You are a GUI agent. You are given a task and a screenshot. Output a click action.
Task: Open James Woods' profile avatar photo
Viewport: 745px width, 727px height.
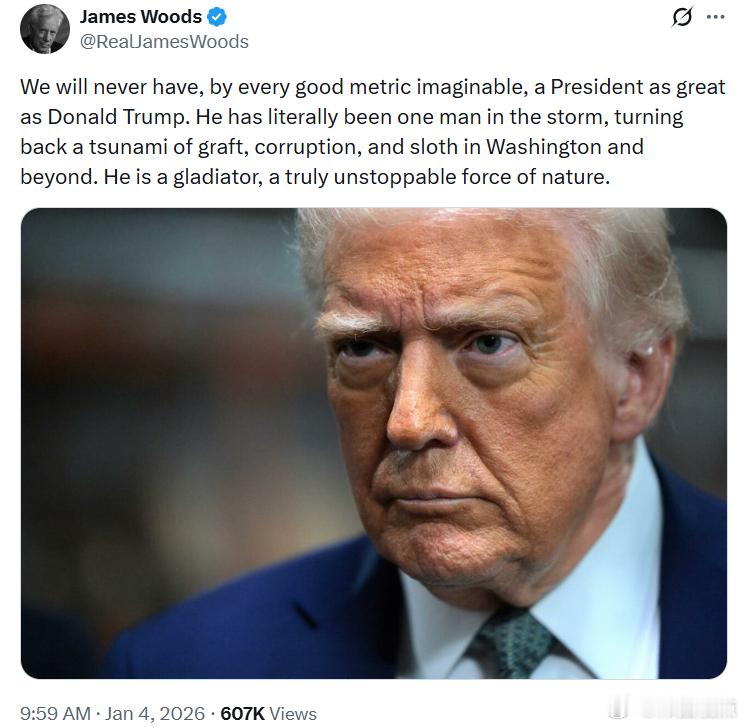(45, 29)
